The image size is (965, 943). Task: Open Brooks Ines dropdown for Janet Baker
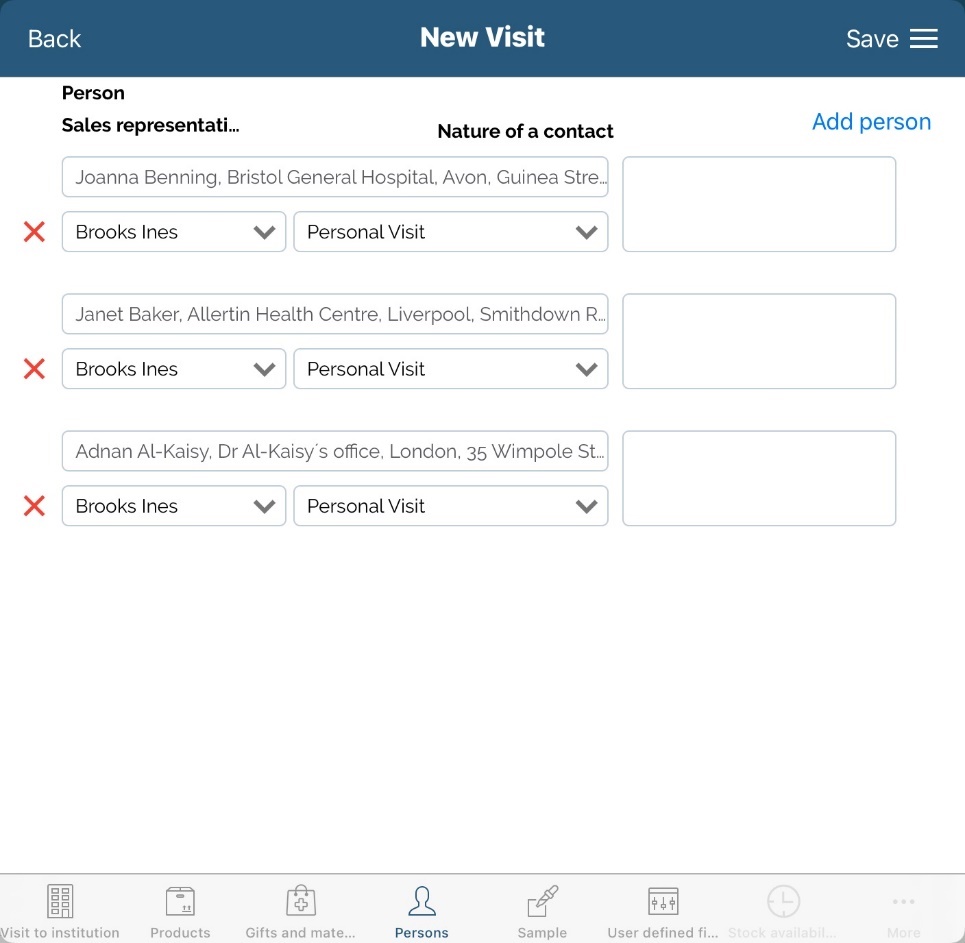174,369
